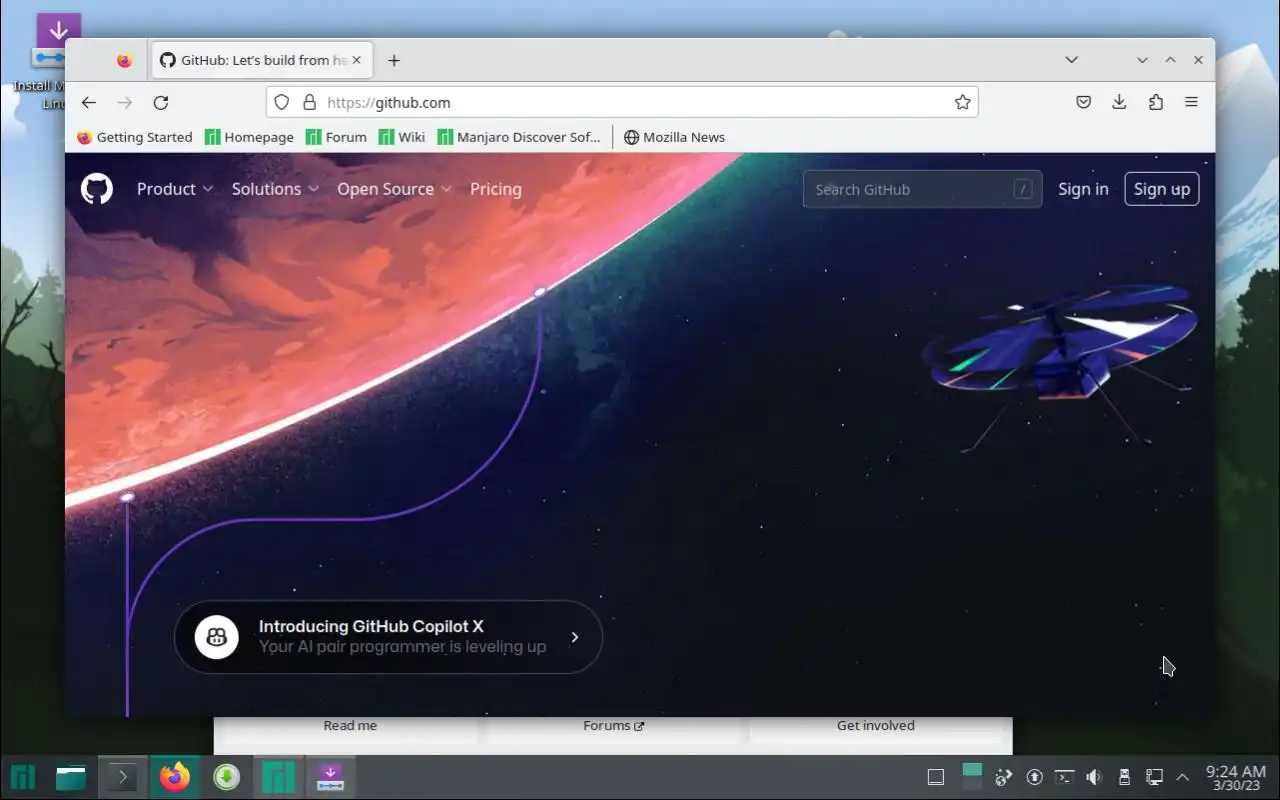Viewport: 1280px width, 800px height.
Task: Open the Introducing GitHub Copilot X banner
Action: (388, 637)
